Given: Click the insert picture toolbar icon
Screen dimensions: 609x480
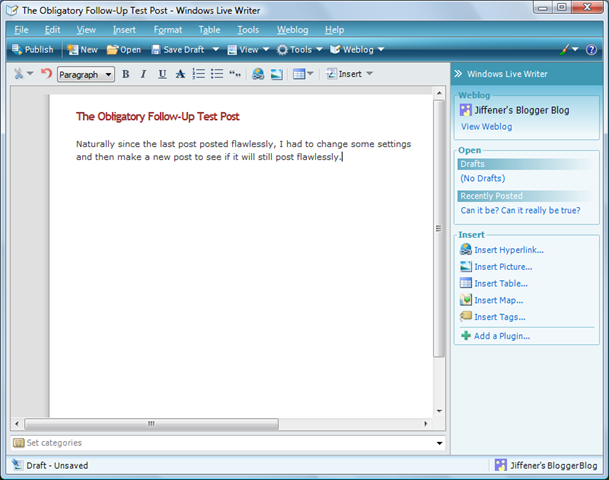Looking at the screenshot, I should (277, 74).
